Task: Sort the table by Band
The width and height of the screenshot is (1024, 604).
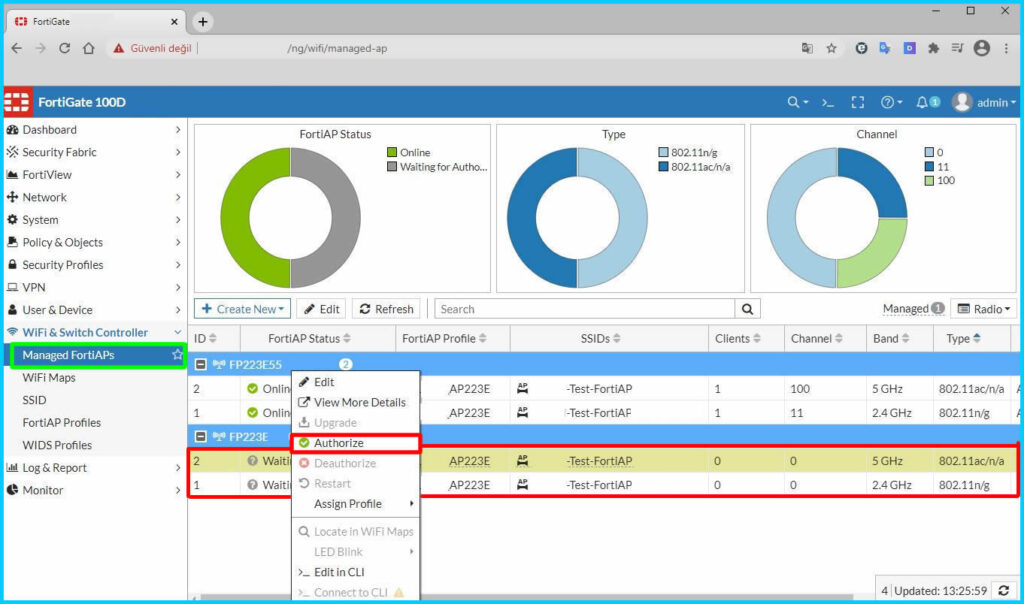Action: (x=891, y=338)
